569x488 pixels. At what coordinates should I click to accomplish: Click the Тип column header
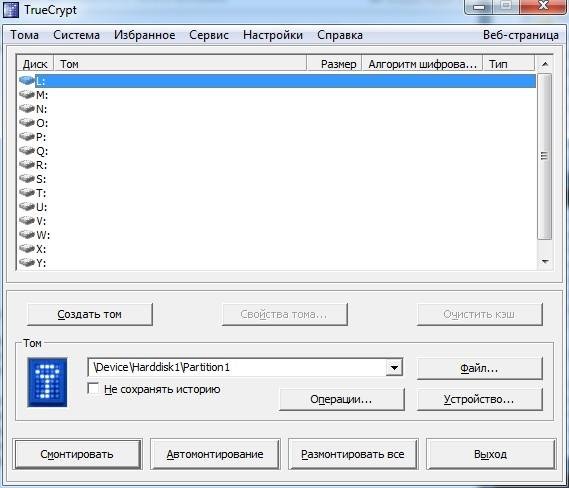(x=509, y=64)
